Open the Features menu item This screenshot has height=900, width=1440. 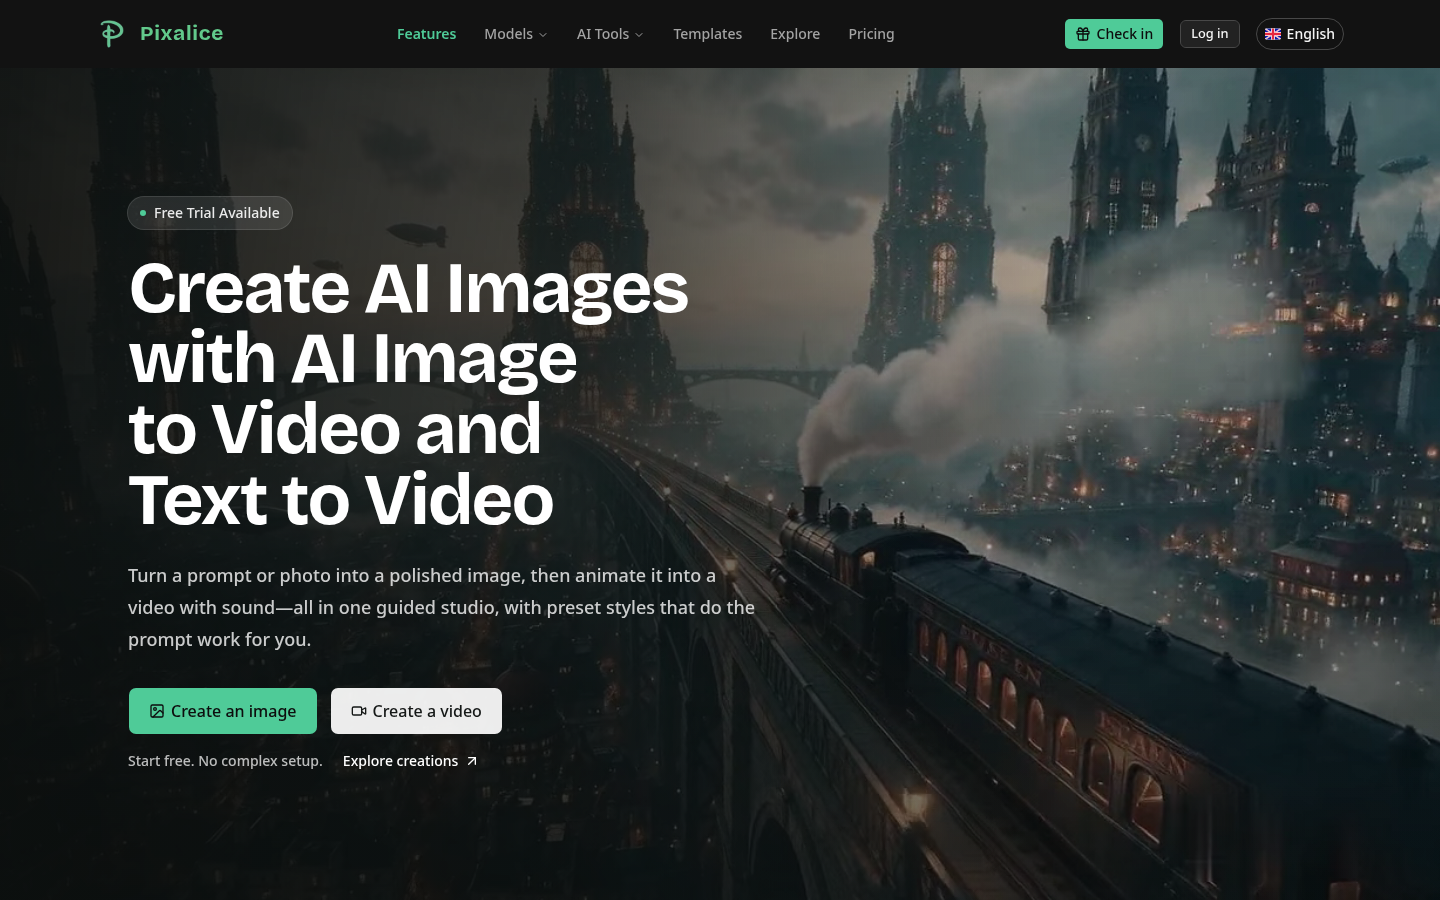[426, 34]
